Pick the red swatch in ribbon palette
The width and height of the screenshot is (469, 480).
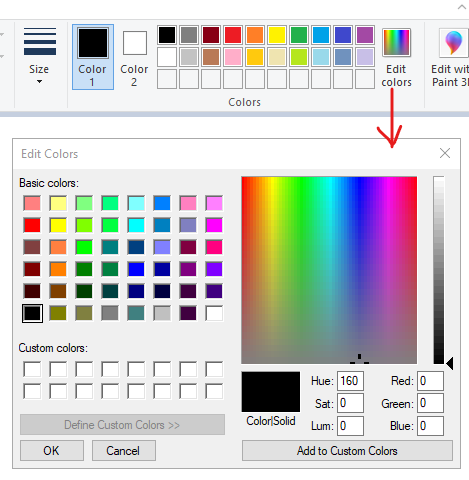[233, 35]
